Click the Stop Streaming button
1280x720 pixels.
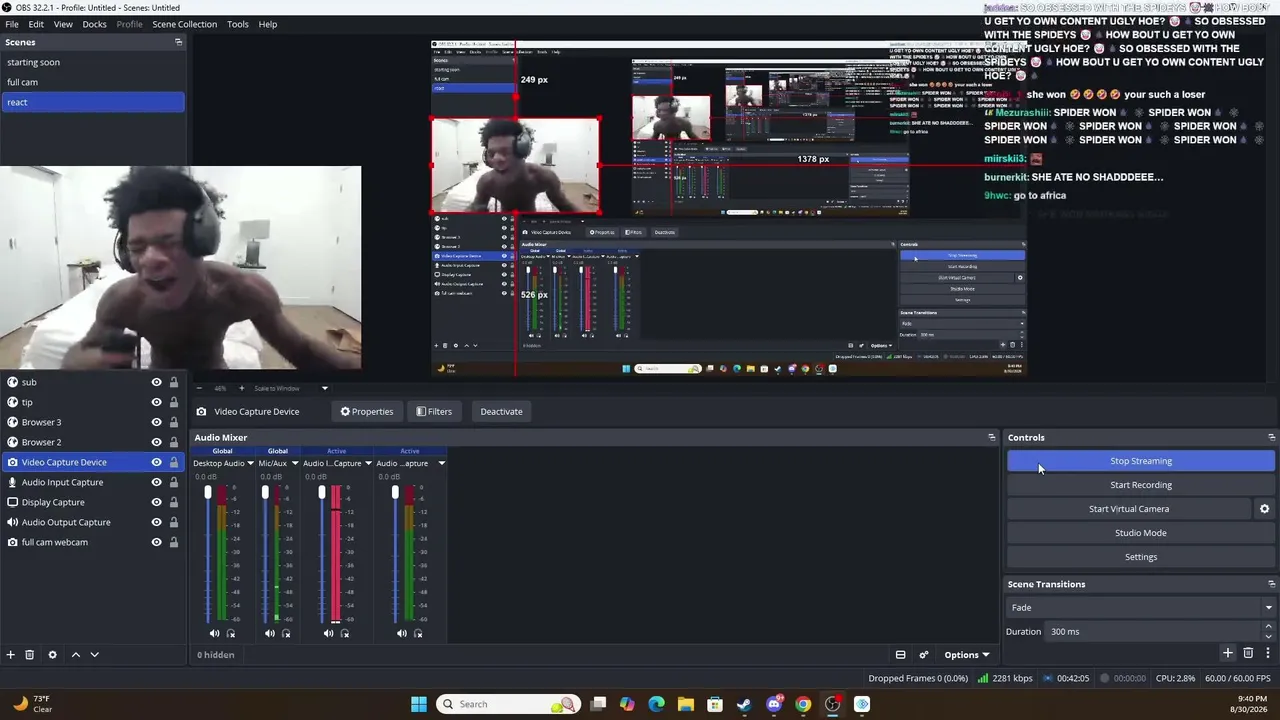tap(1141, 461)
